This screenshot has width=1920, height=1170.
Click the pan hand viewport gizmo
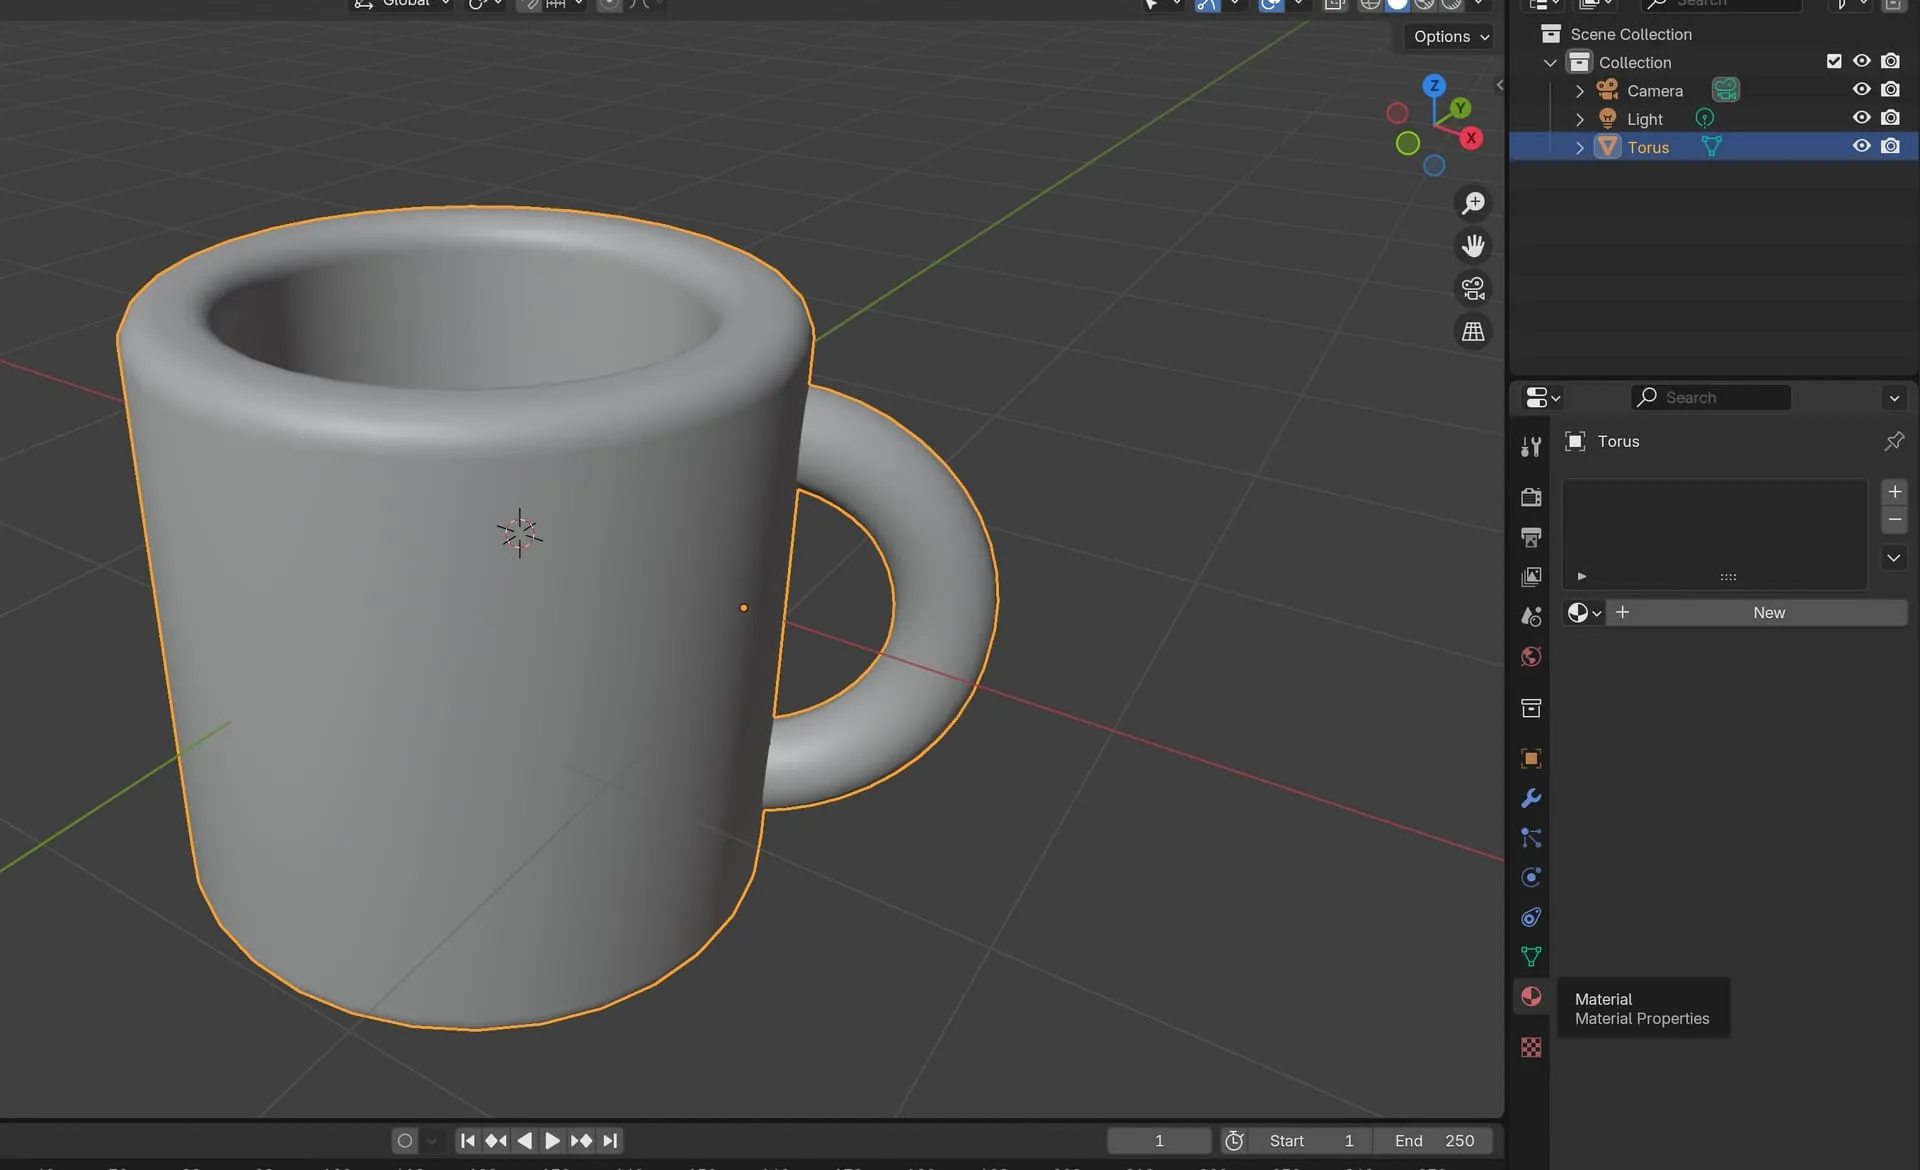coord(1473,246)
